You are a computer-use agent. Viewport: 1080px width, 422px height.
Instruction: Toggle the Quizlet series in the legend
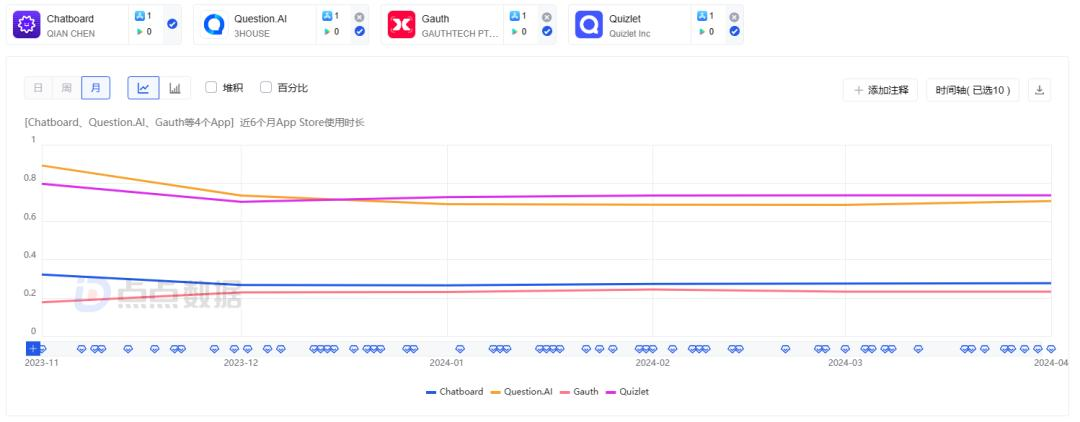click(627, 392)
